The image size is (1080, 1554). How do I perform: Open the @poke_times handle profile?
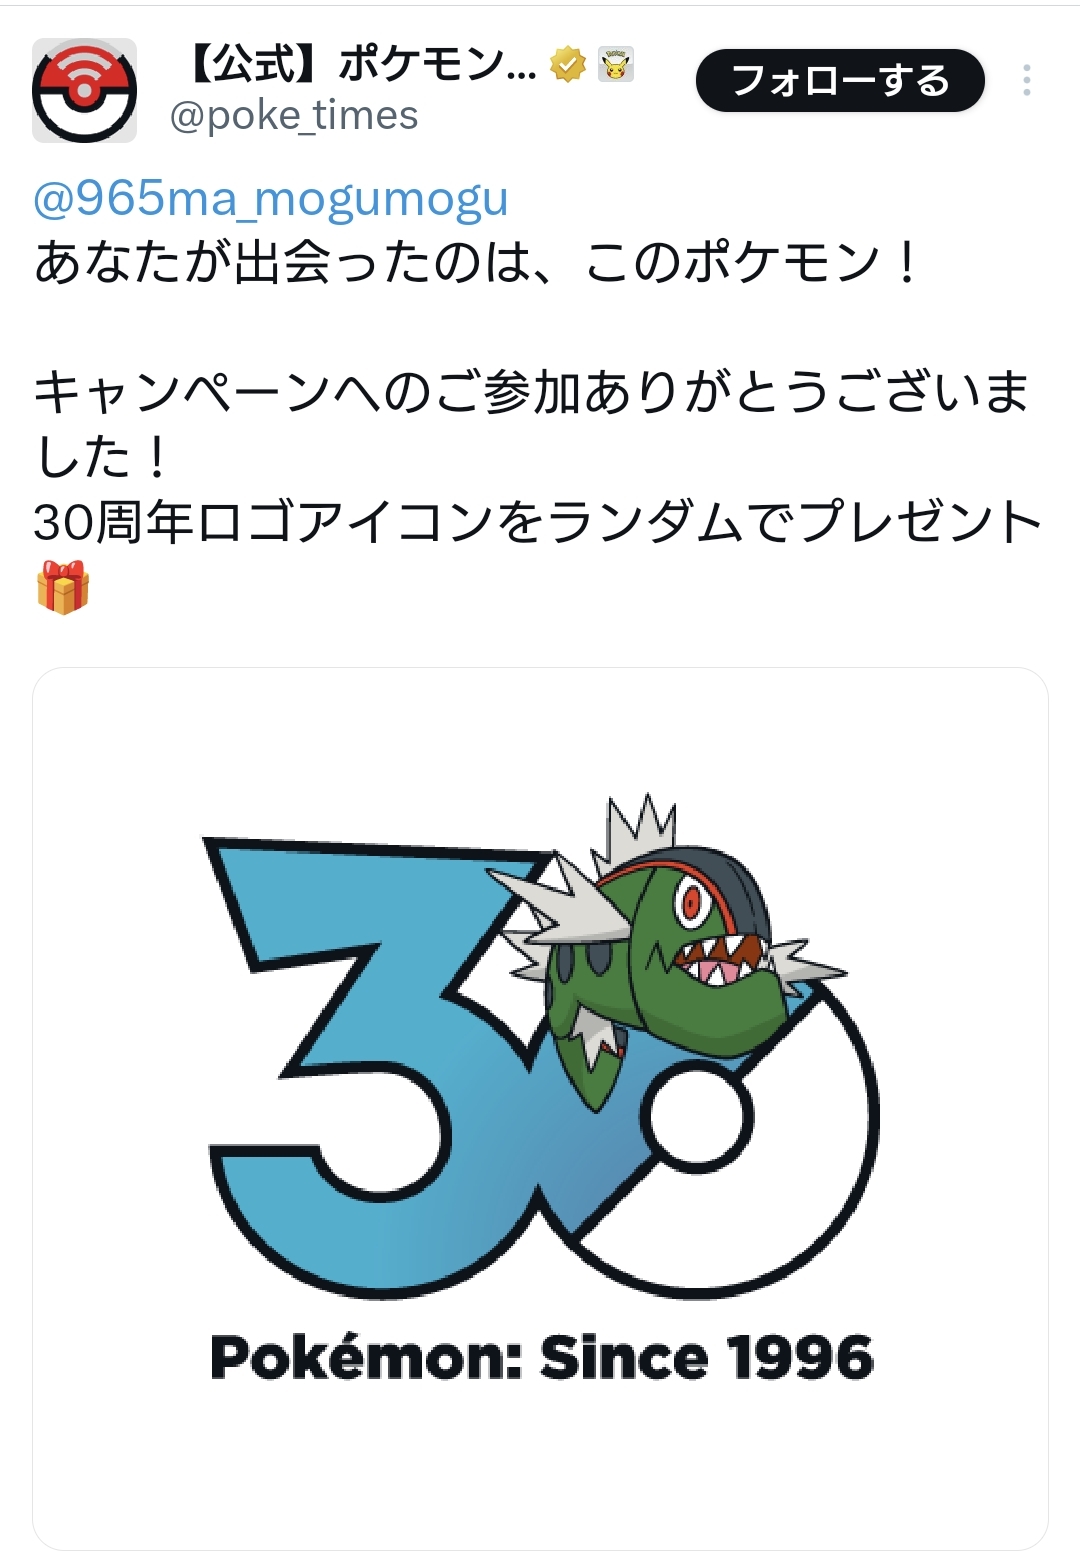click(x=294, y=116)
